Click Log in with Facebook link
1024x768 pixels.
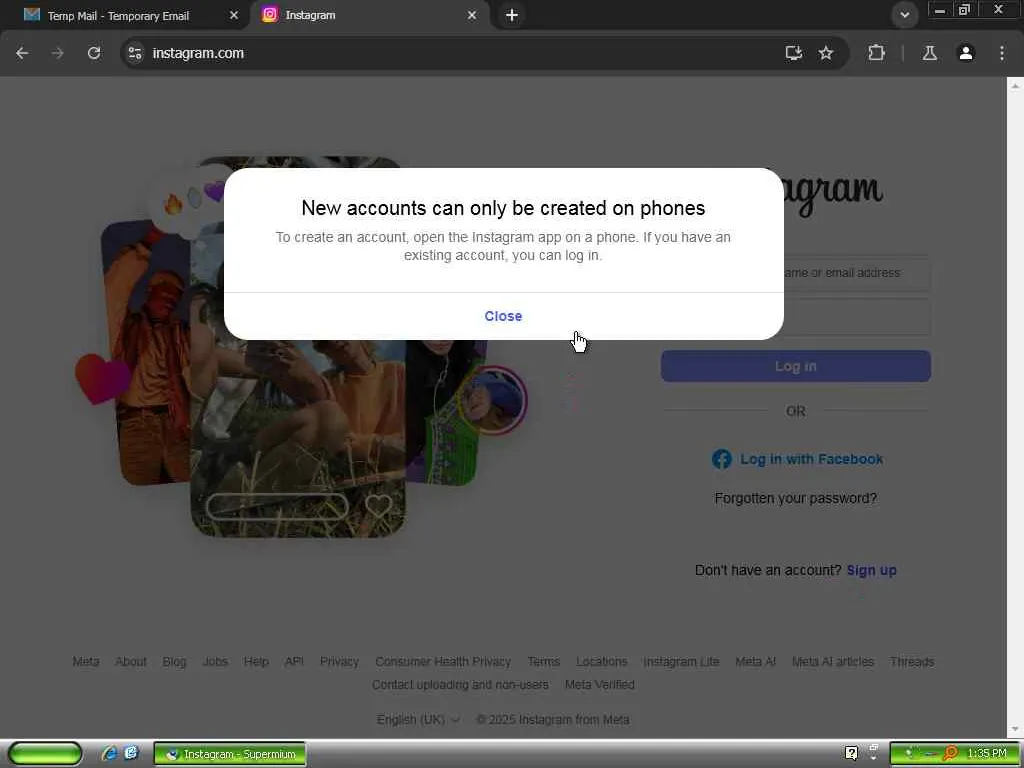pos(811,459)
